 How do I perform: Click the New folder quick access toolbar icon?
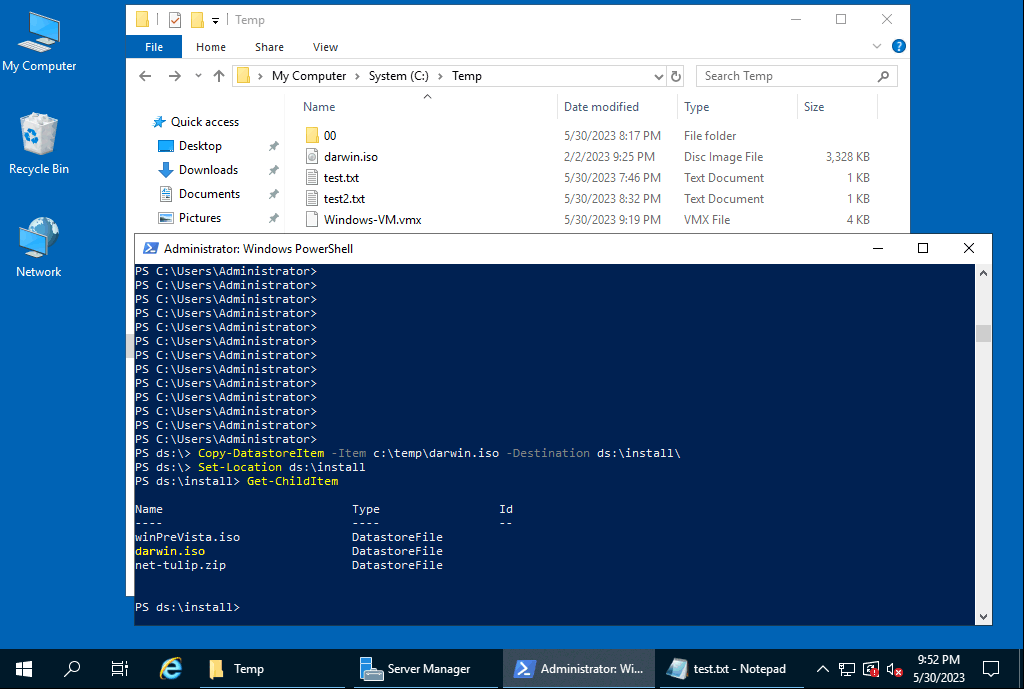pyautogui.click(x=197, y=20)
